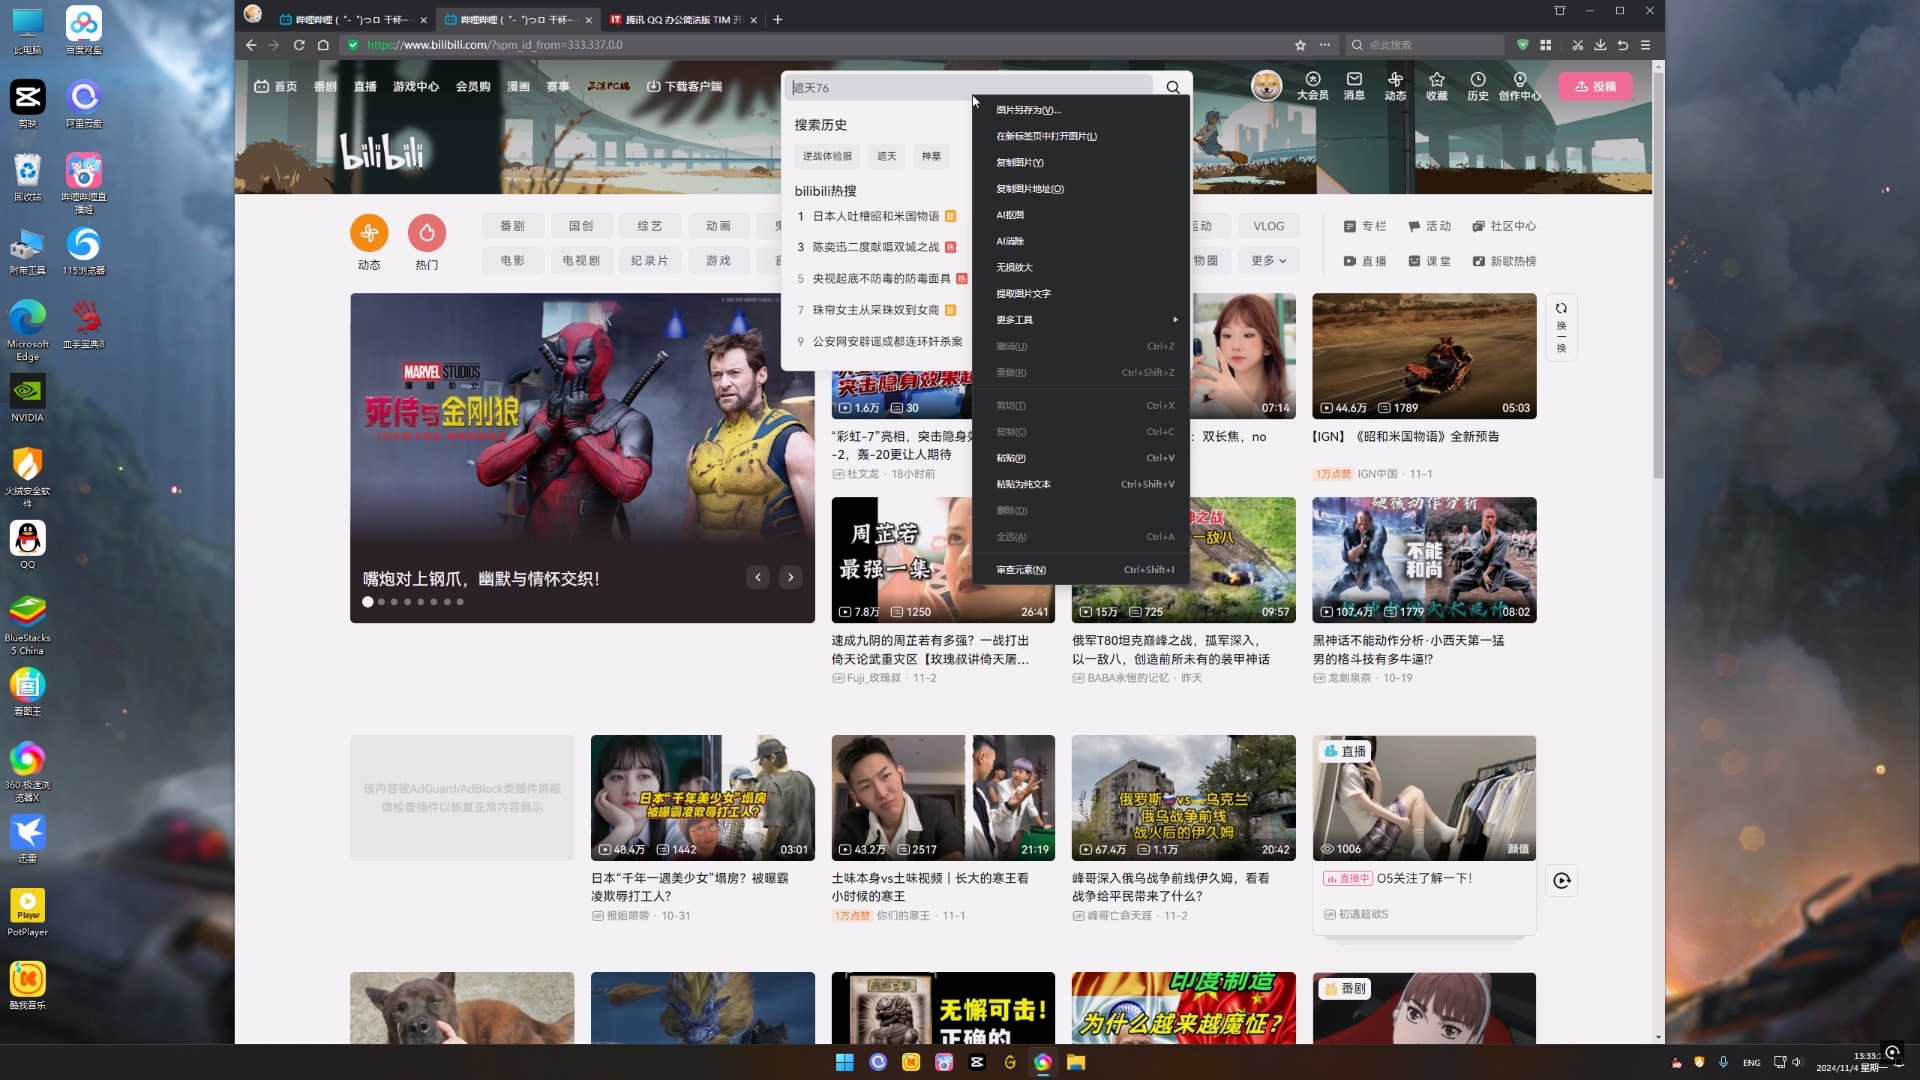The height and width of the screenshot is (1080, 1920).
Task: Click the green shield ad-block icon
Action: (x=1523, y=45)
